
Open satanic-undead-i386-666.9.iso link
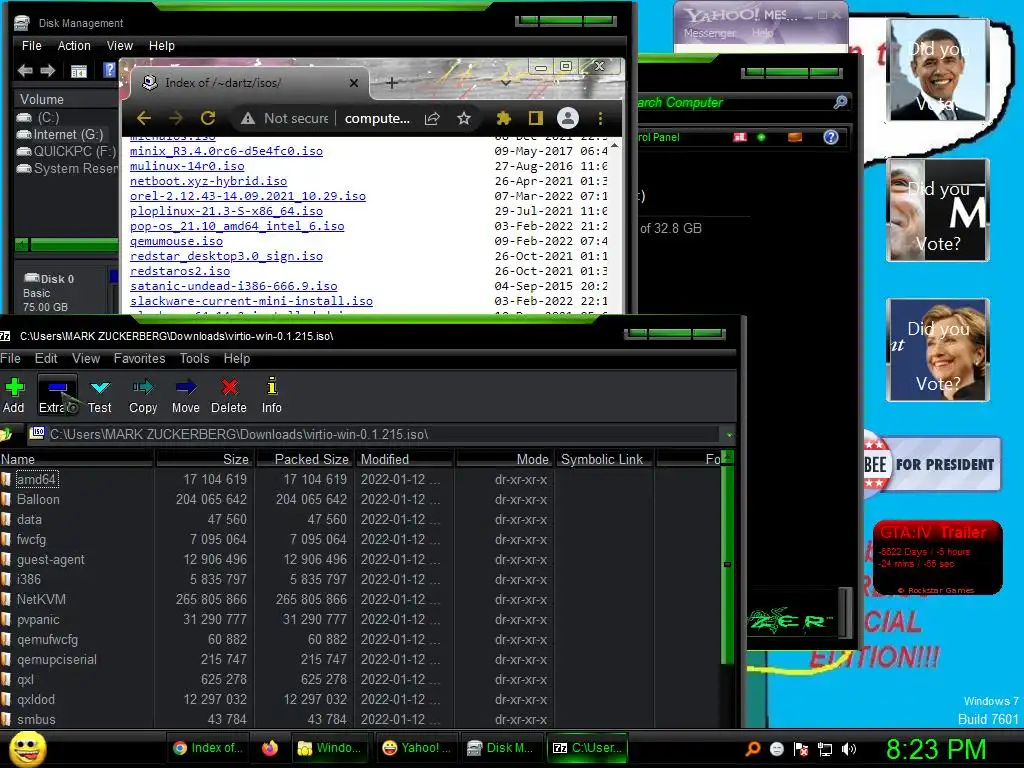click(x=233, y=286)
